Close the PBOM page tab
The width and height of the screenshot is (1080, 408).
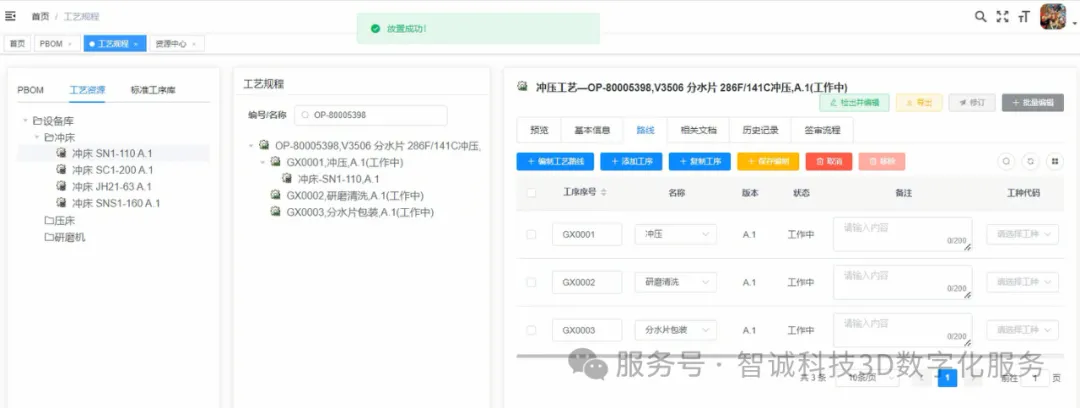pyautogui.click(x=70, y=44)
